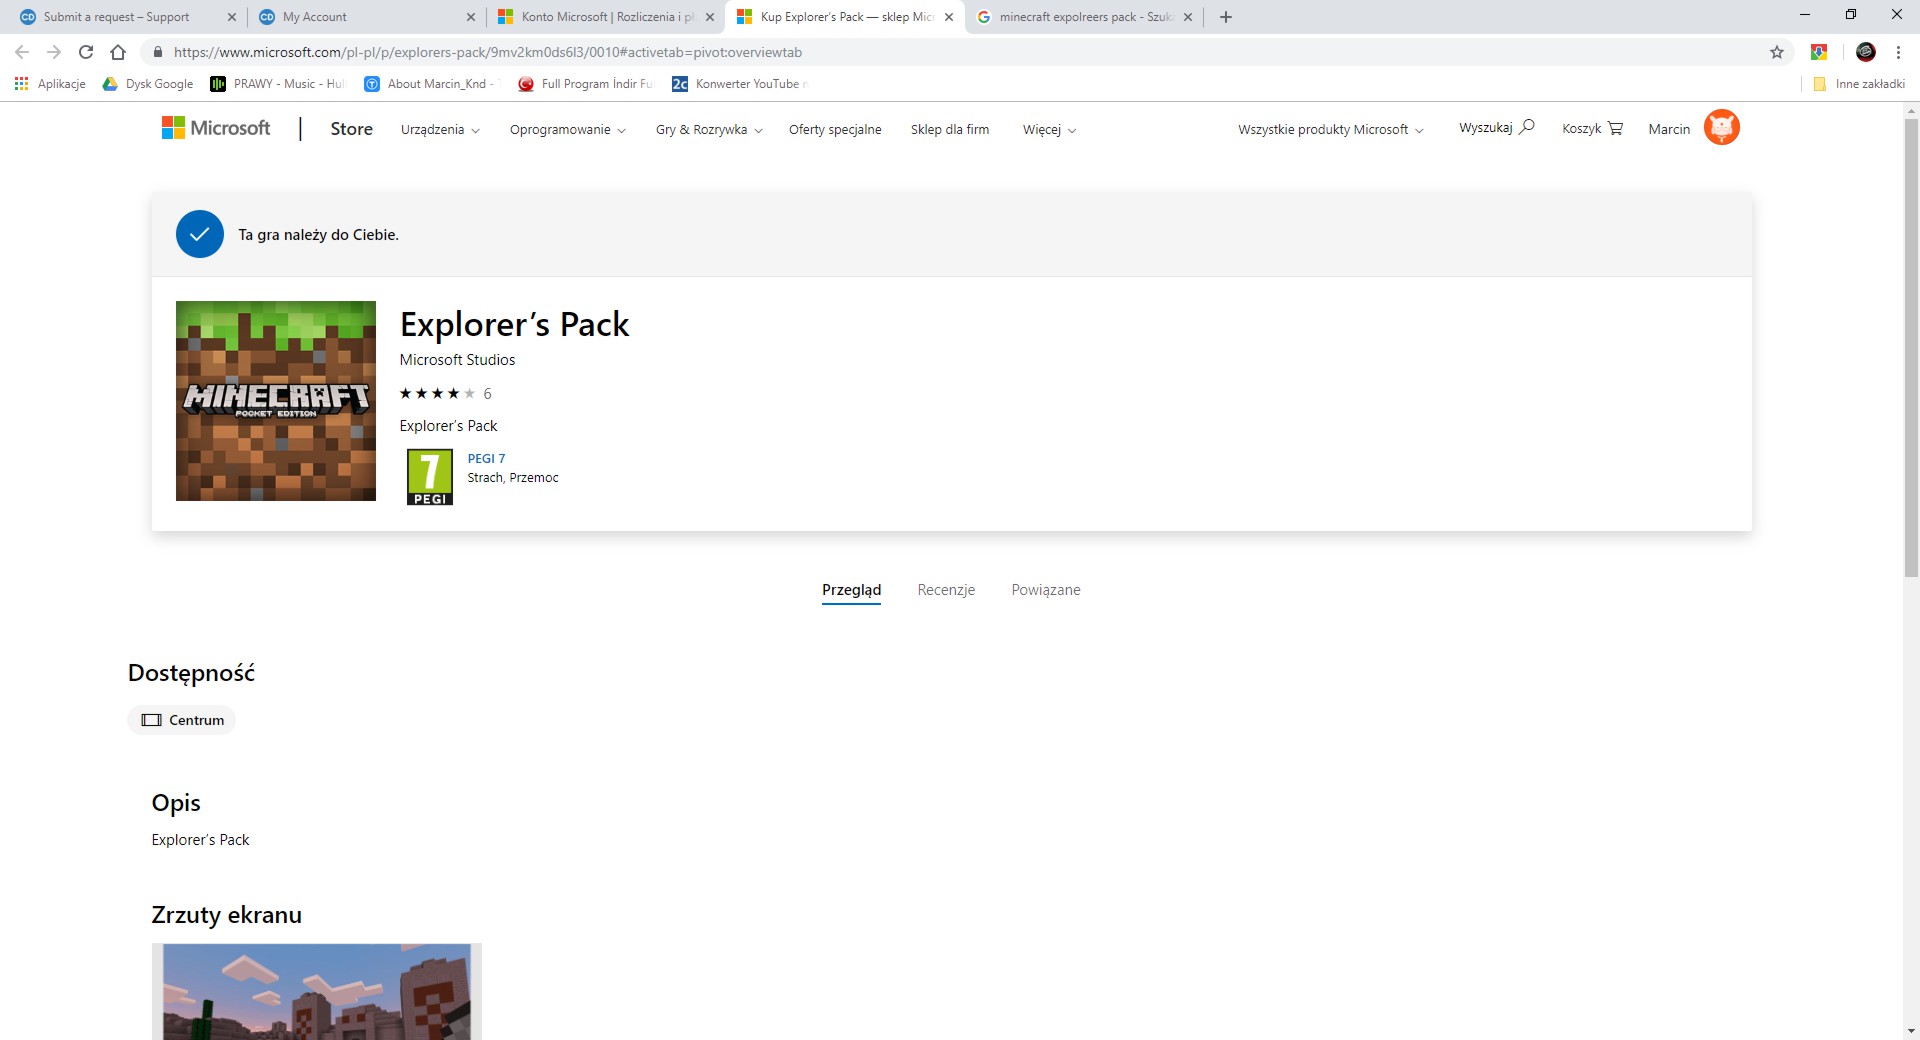Open the Aplikacje apps bookmark
This screenshot has width=1920, height=1040.
click(50, 84)
